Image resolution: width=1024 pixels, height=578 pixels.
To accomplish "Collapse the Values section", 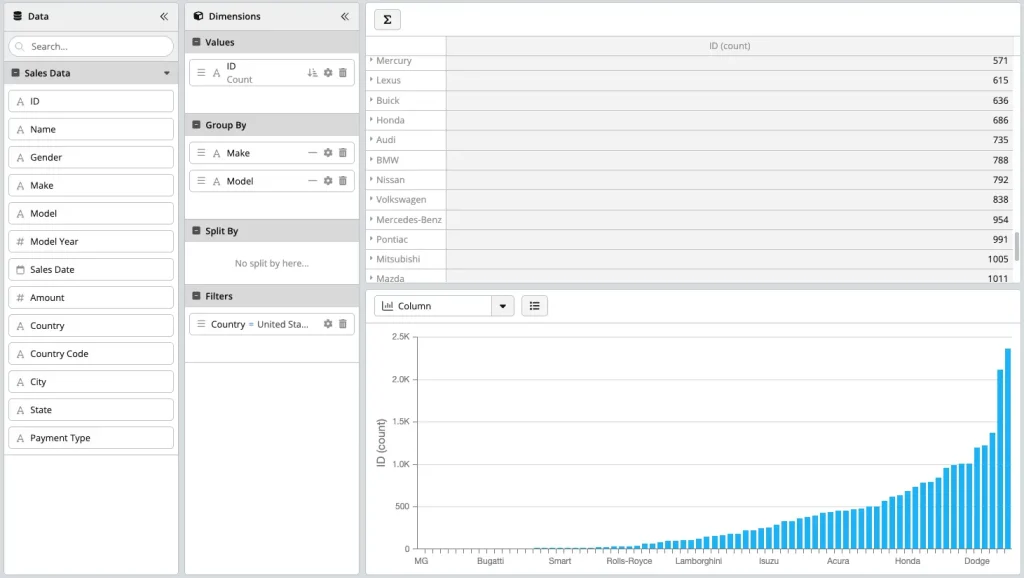I will coord(197,43).
